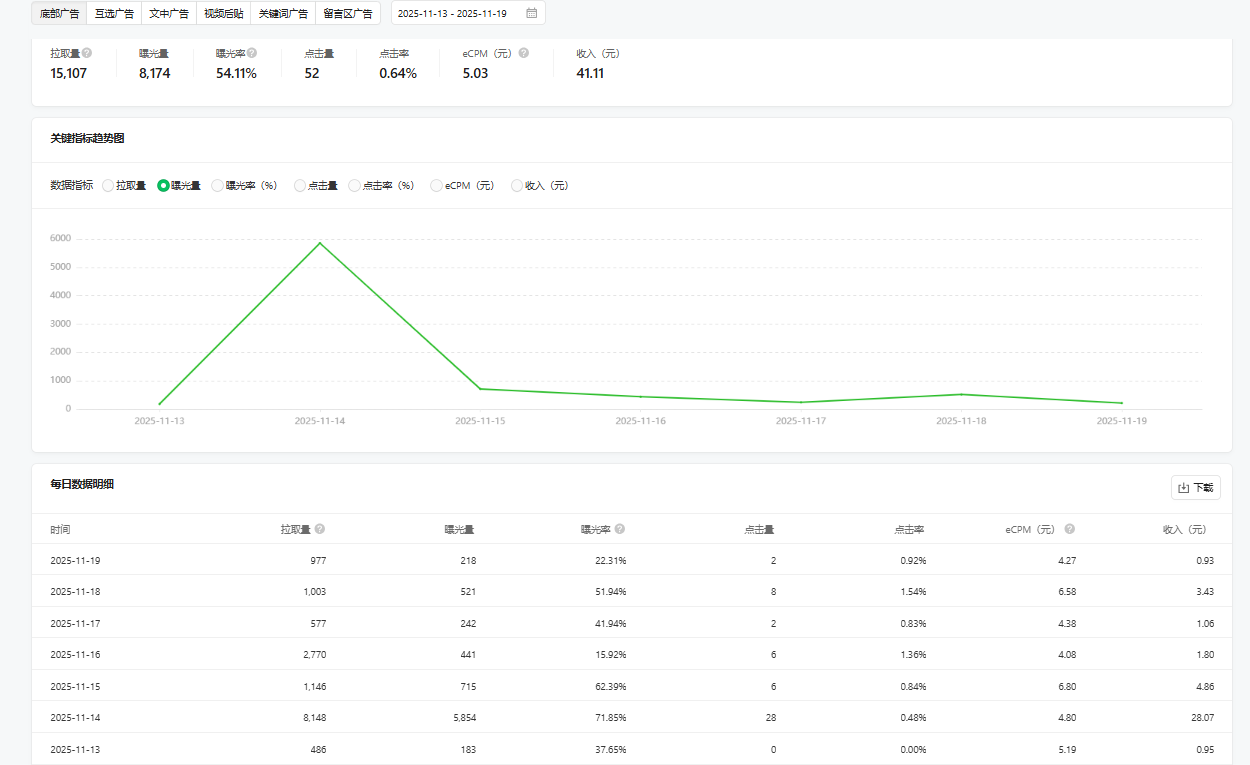Choose 曝光率(%) as the trend indicator

(218, 185)
